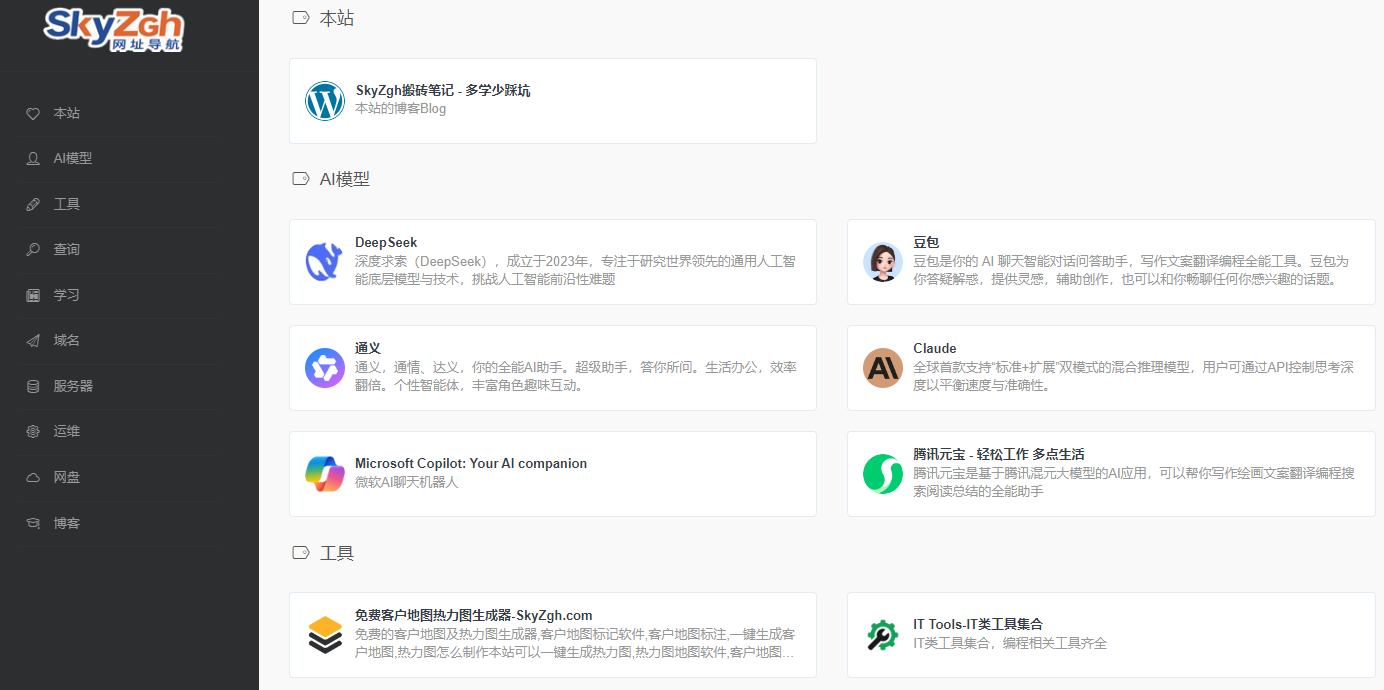
Task: Click description starting '腾讯元宝是基于腾讯混元大模型'
Action: click(x=1134, y=482)
